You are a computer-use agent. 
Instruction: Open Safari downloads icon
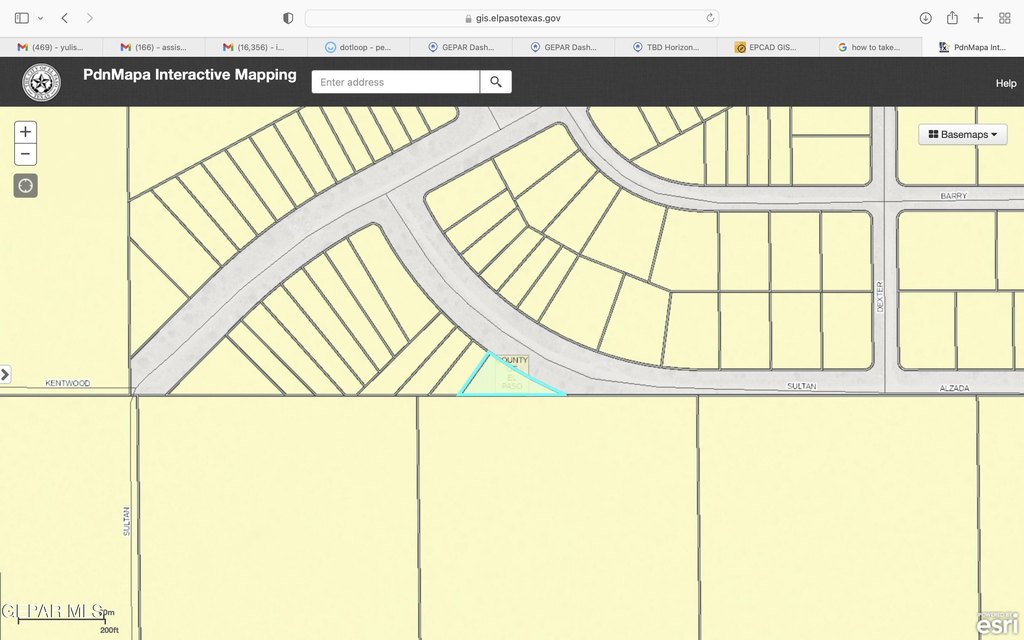click(926, 18)
